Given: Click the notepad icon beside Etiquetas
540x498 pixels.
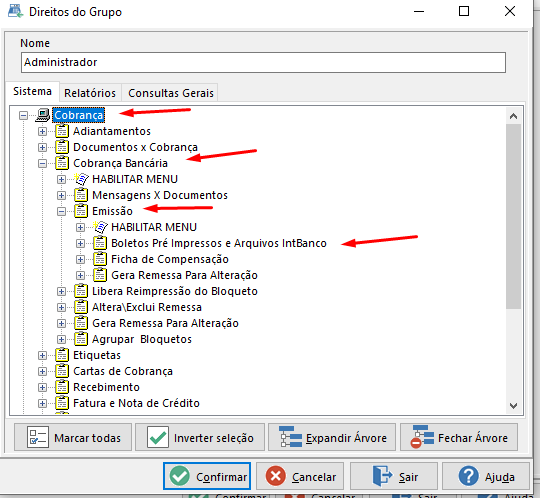Looking at the screenshot, I should coord(62,355).
